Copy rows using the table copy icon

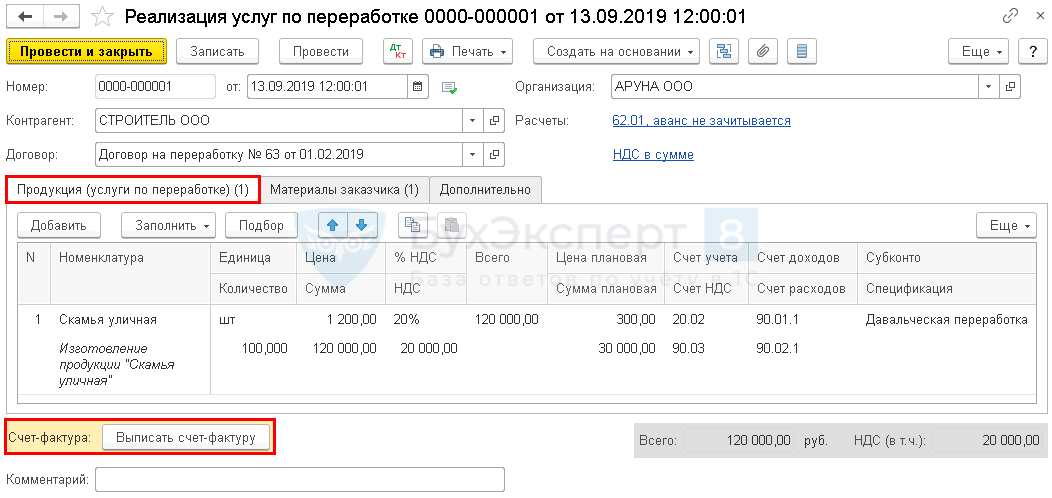coord(413,225)
